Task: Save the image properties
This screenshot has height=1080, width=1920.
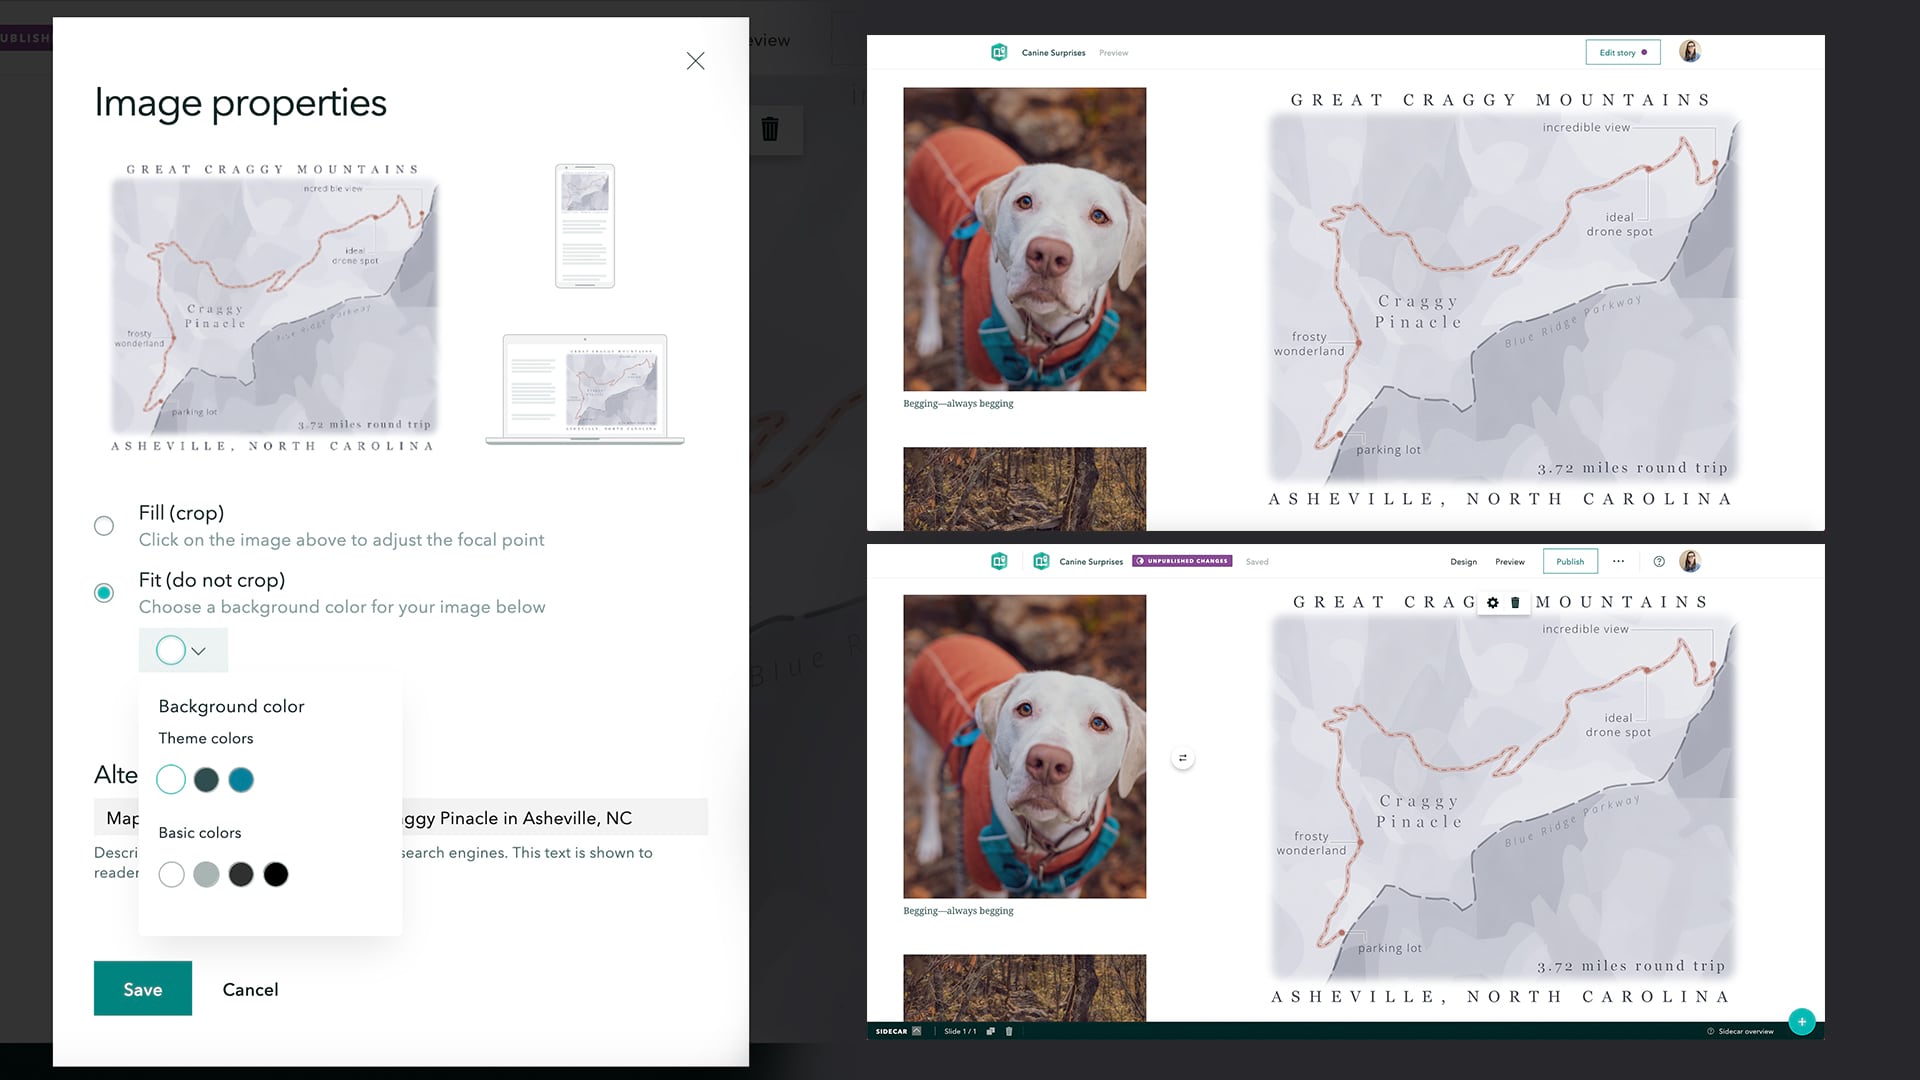Action: (x=142, y=988)
